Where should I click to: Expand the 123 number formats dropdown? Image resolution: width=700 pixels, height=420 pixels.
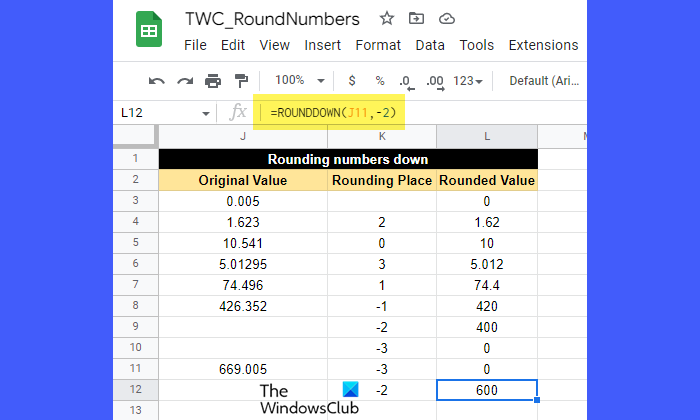click(x=468, y=81)
